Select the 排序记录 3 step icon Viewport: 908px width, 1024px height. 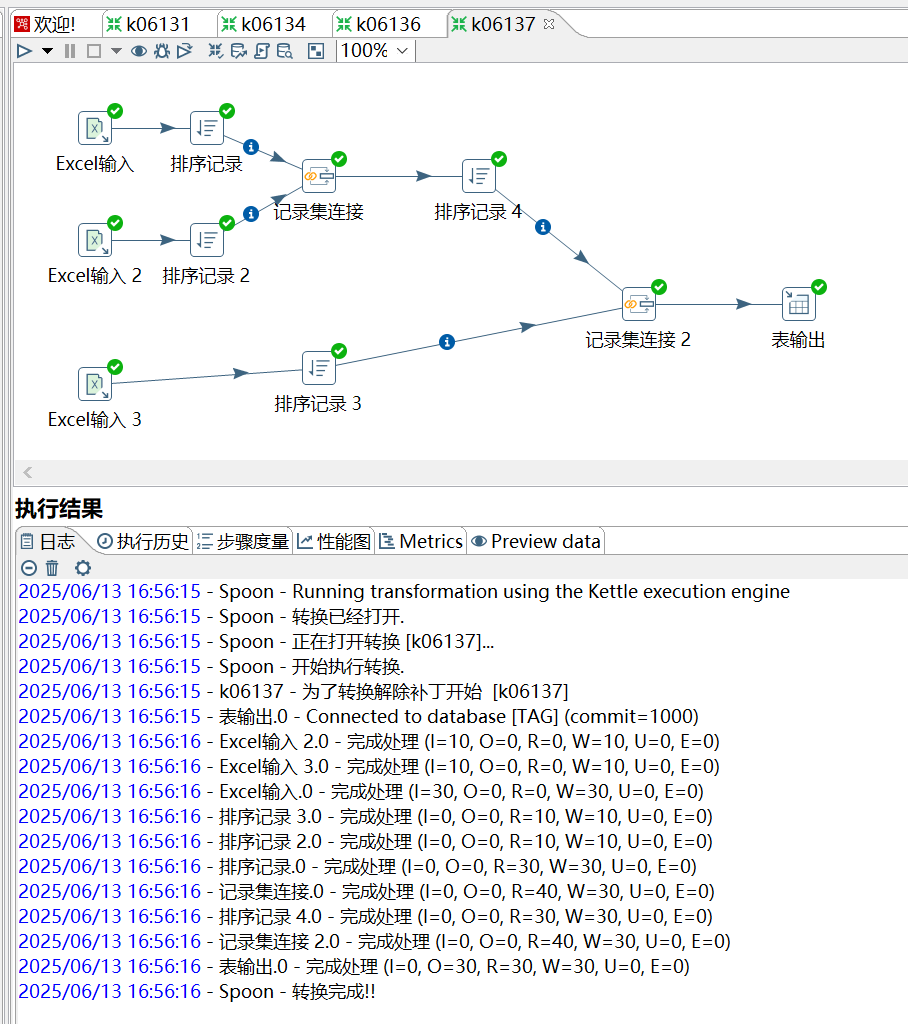pyautogui.click(x=319, y=368)
